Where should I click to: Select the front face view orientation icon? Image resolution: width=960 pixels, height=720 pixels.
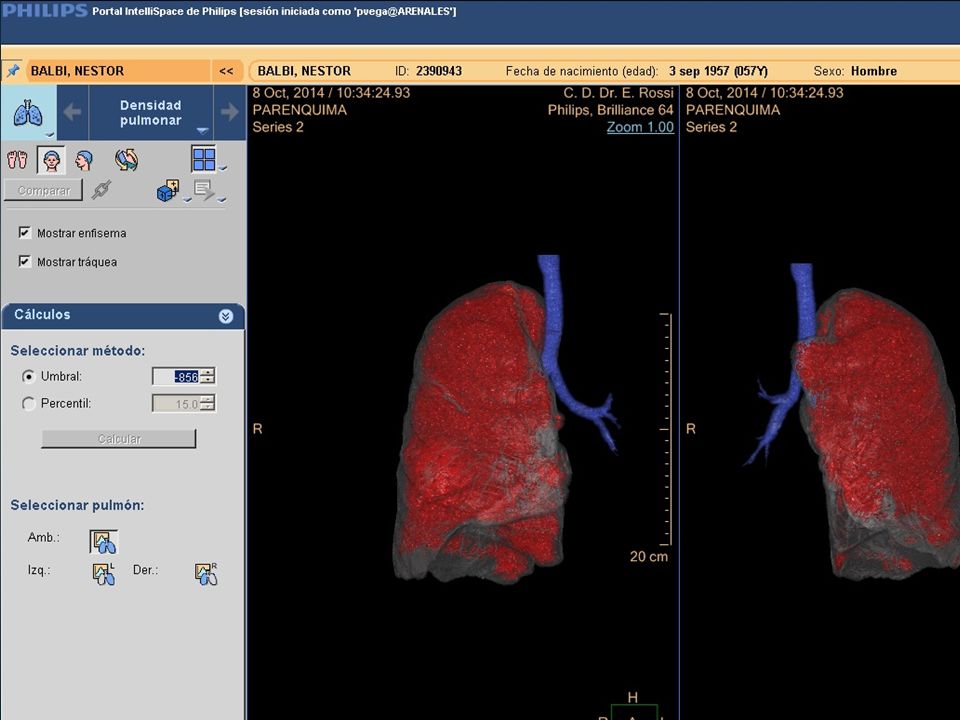click(51, 160)
